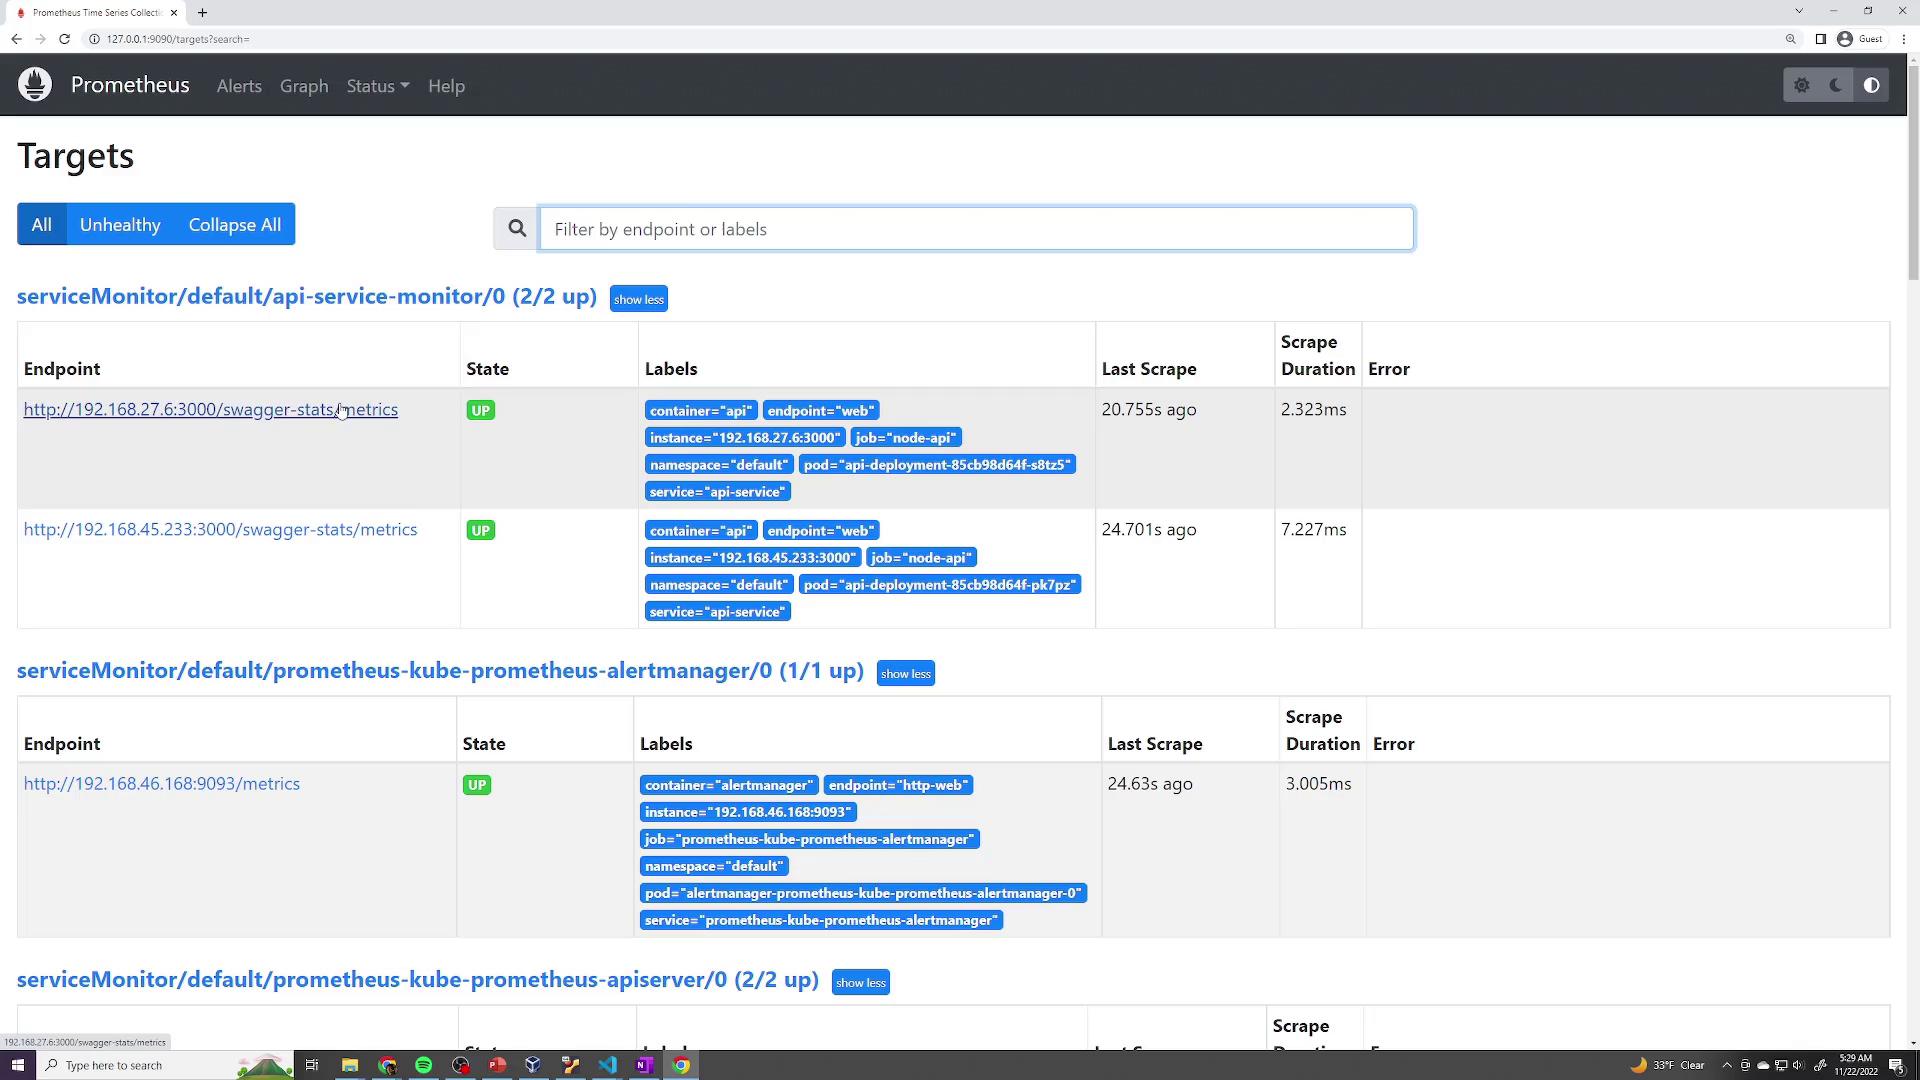Open the browser zoom magnifier icon
Viewport: 1920px width, 1080px height.
click(1791, 39)
